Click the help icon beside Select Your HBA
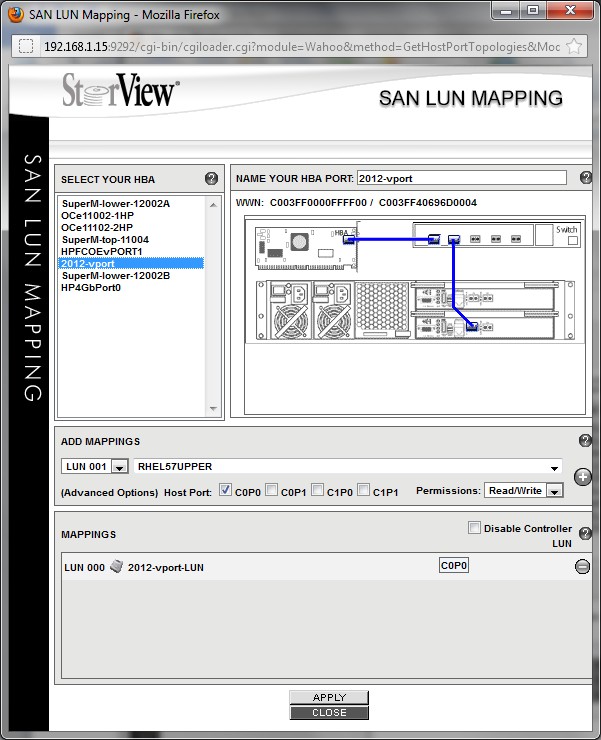This screenshot has height=740, width=601. [211, 179]
